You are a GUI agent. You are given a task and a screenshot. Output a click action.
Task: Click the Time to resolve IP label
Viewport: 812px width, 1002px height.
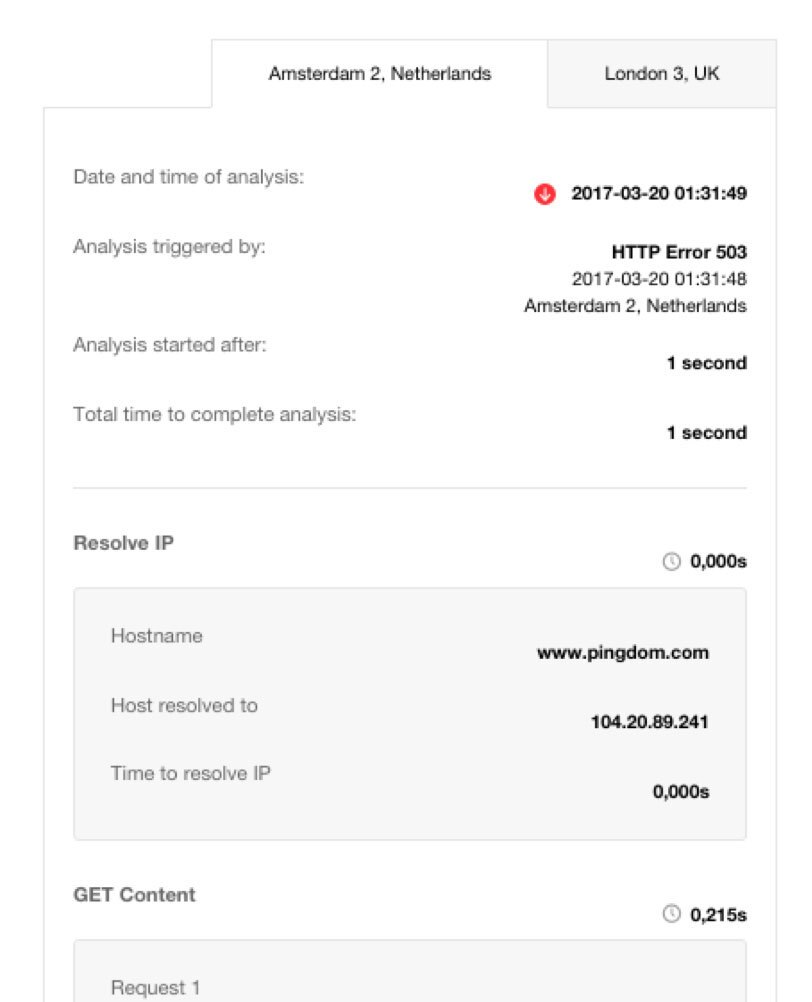click(x=190, y=774)
